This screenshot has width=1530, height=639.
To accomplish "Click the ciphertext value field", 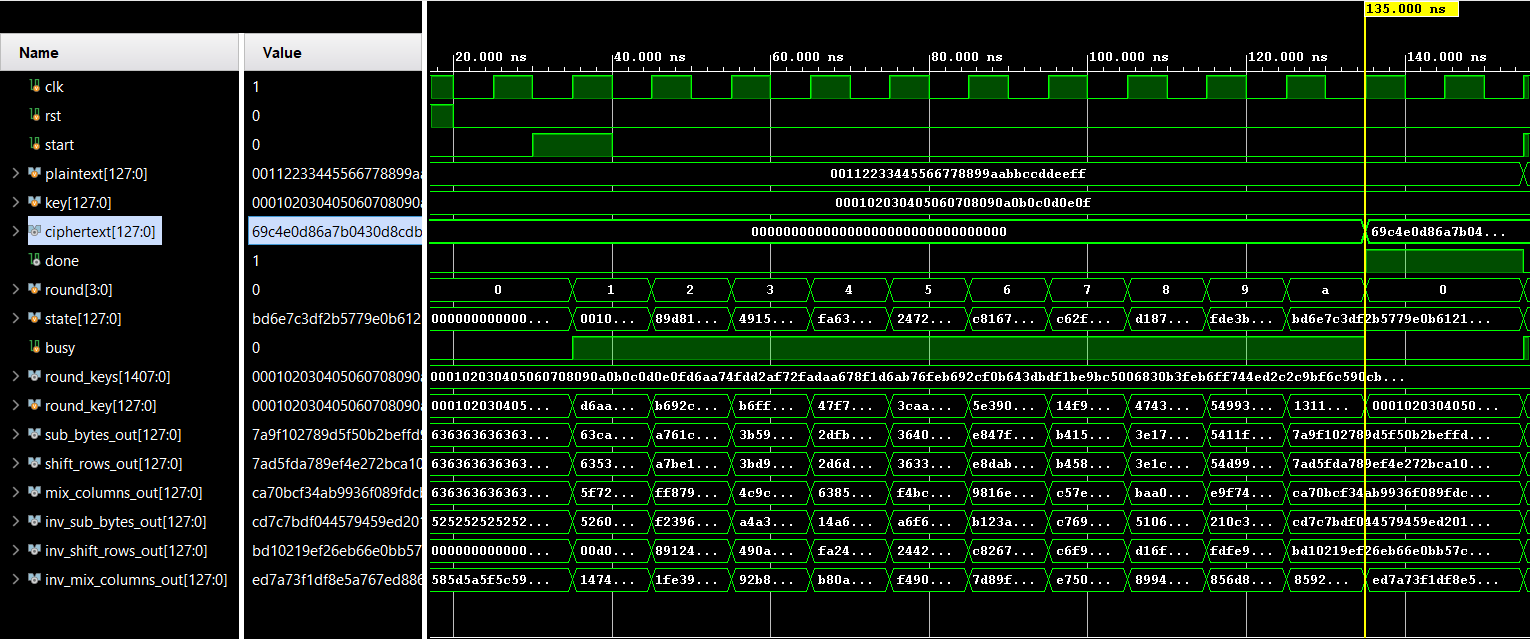I will 334,232.
